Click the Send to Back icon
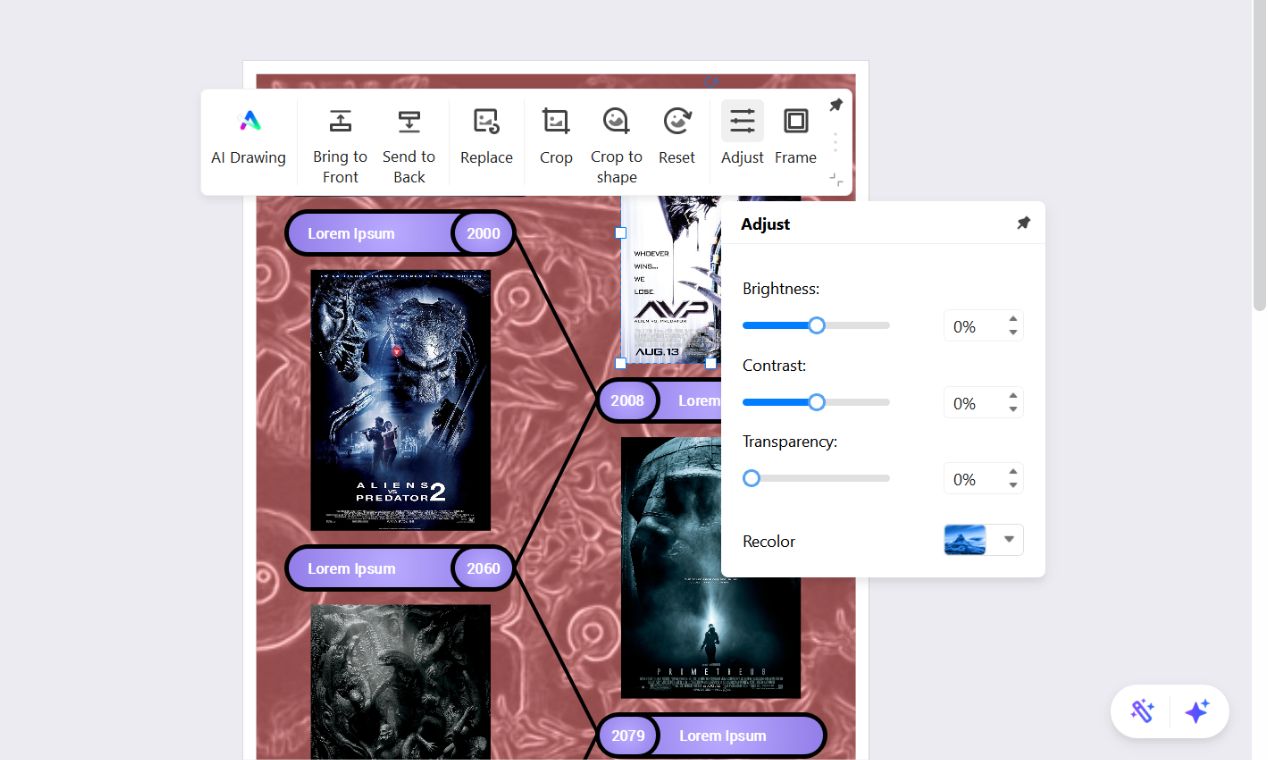Image resolution: width=1268 pixels, height=760 pixels. 409,121
